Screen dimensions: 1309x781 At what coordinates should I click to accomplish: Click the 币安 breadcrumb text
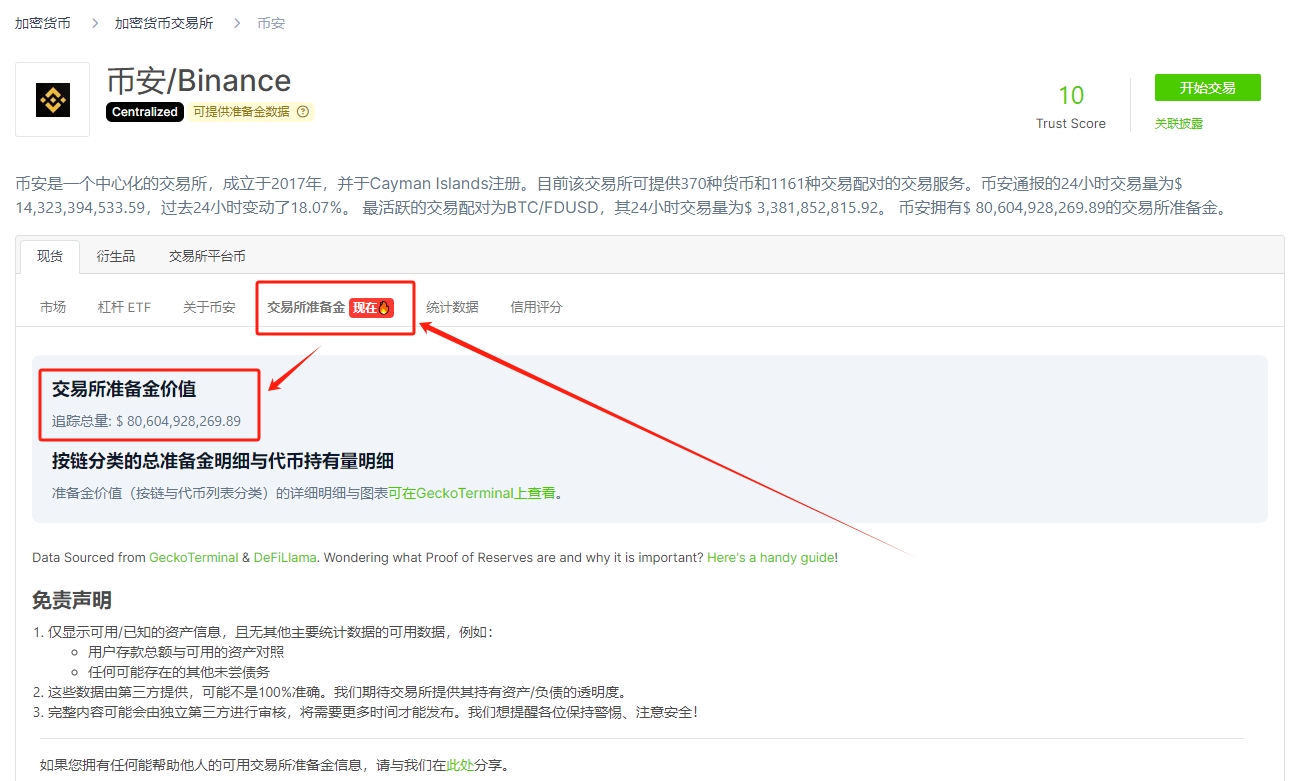(x=271, y=23)
